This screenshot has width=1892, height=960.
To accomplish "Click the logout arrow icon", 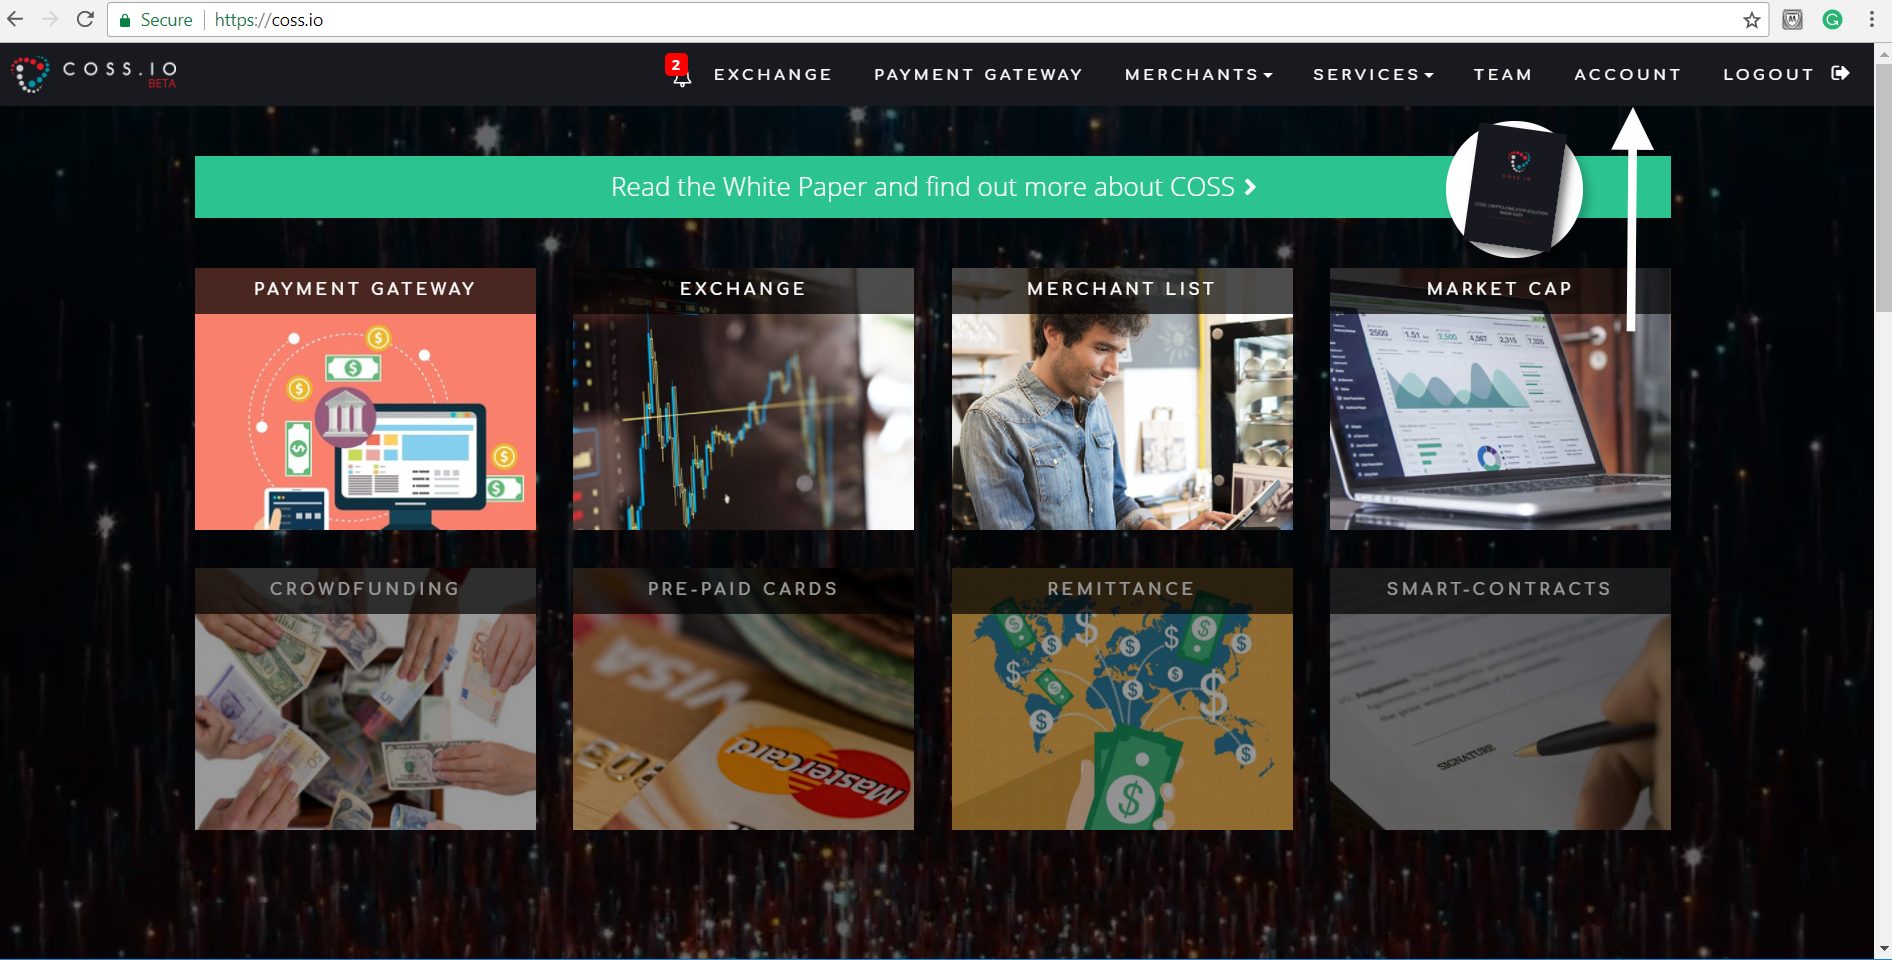I will tap(1840, 73).
